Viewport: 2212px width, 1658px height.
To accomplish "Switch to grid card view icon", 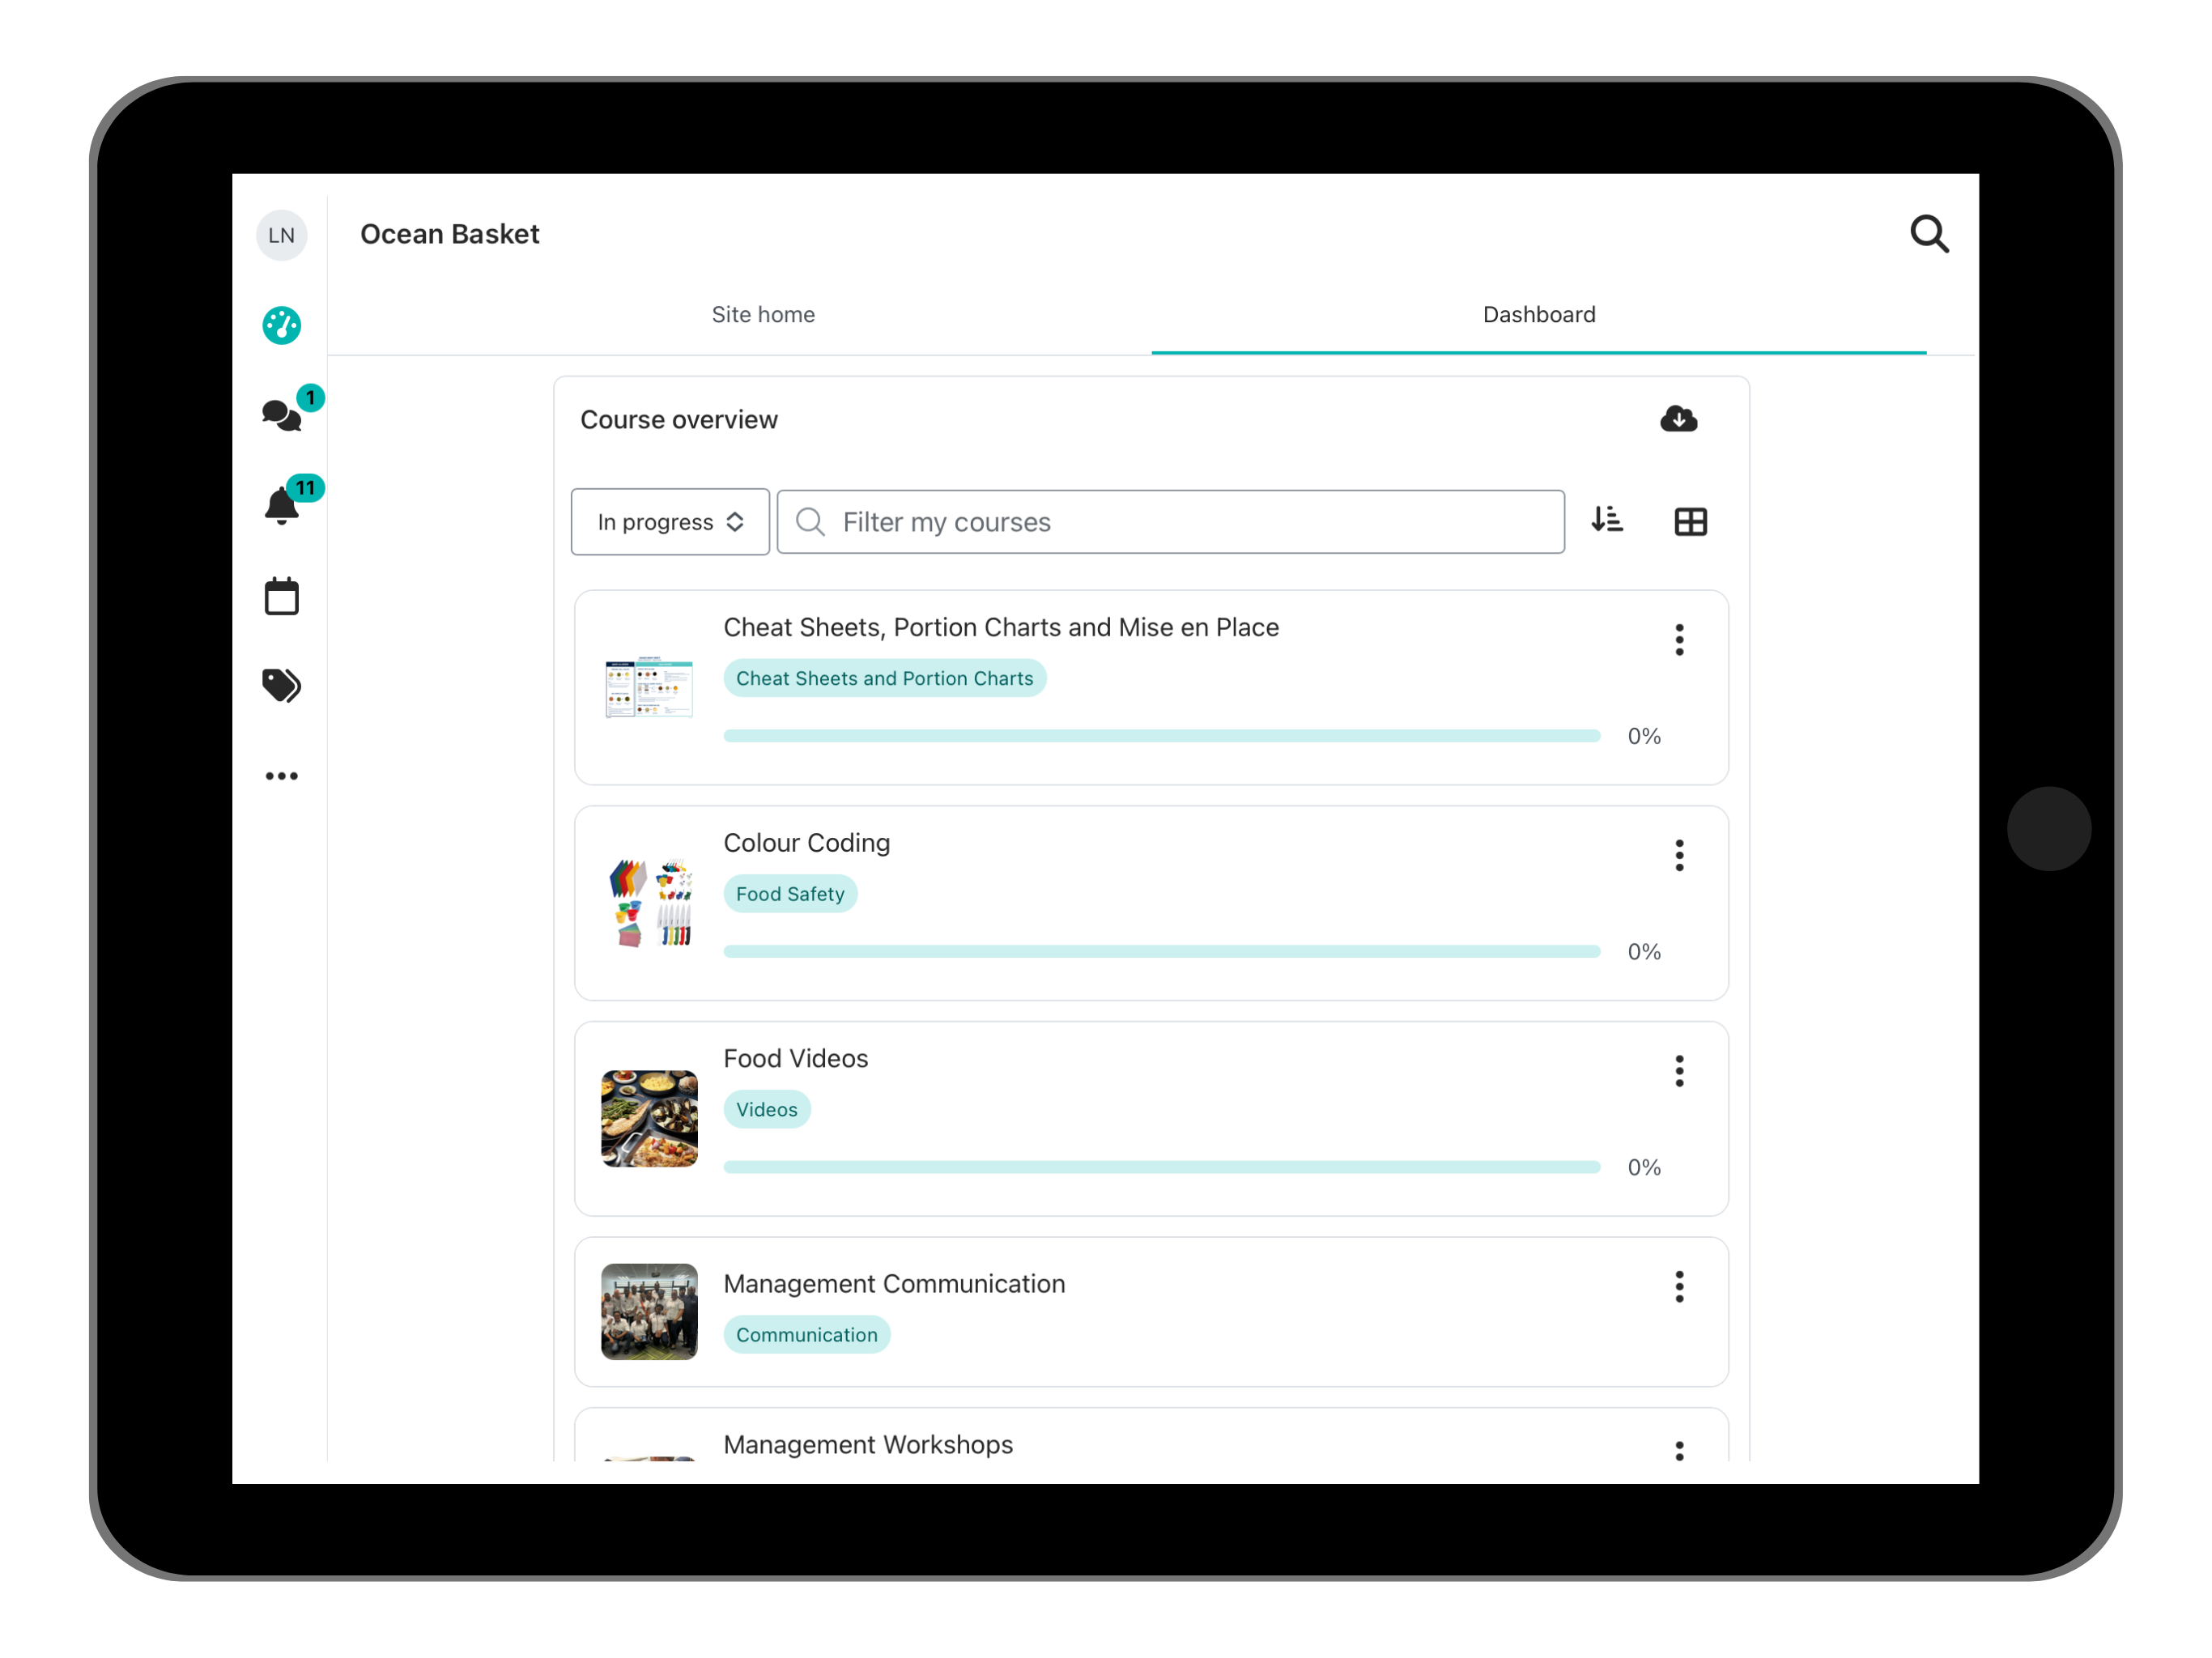I will click(1690, 521).
